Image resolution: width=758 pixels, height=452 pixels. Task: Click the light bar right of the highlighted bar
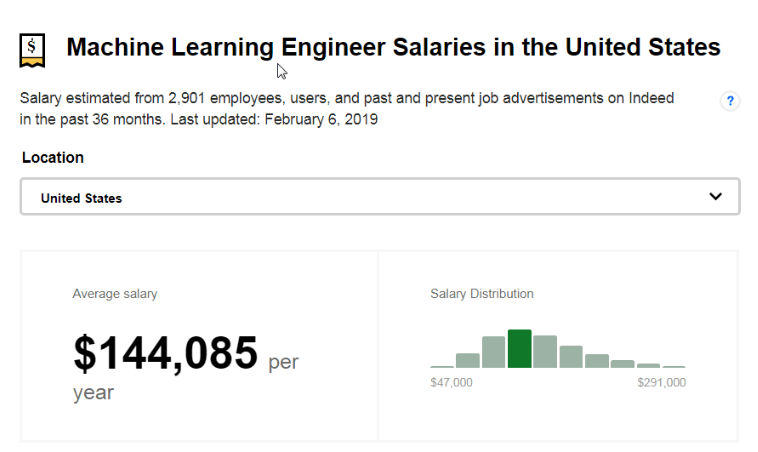click(545, 351)
